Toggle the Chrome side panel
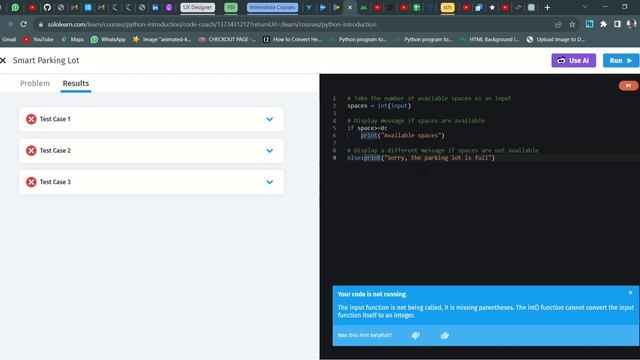This screenshot has height=360, width=640. coord(617,24)
